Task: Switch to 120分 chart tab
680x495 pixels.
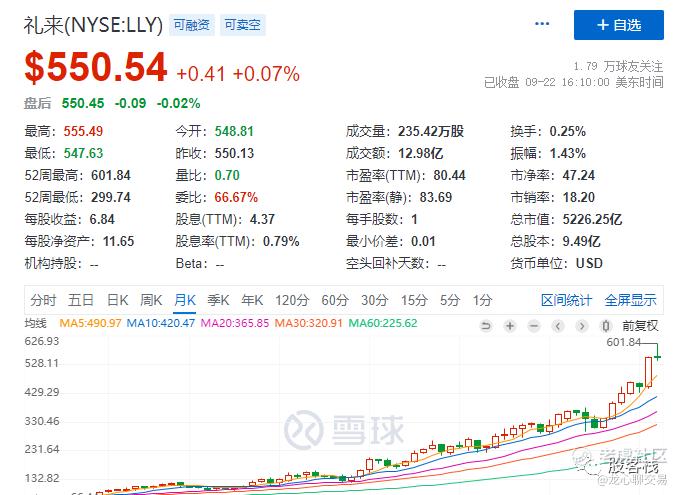Action: click(292, 300)
